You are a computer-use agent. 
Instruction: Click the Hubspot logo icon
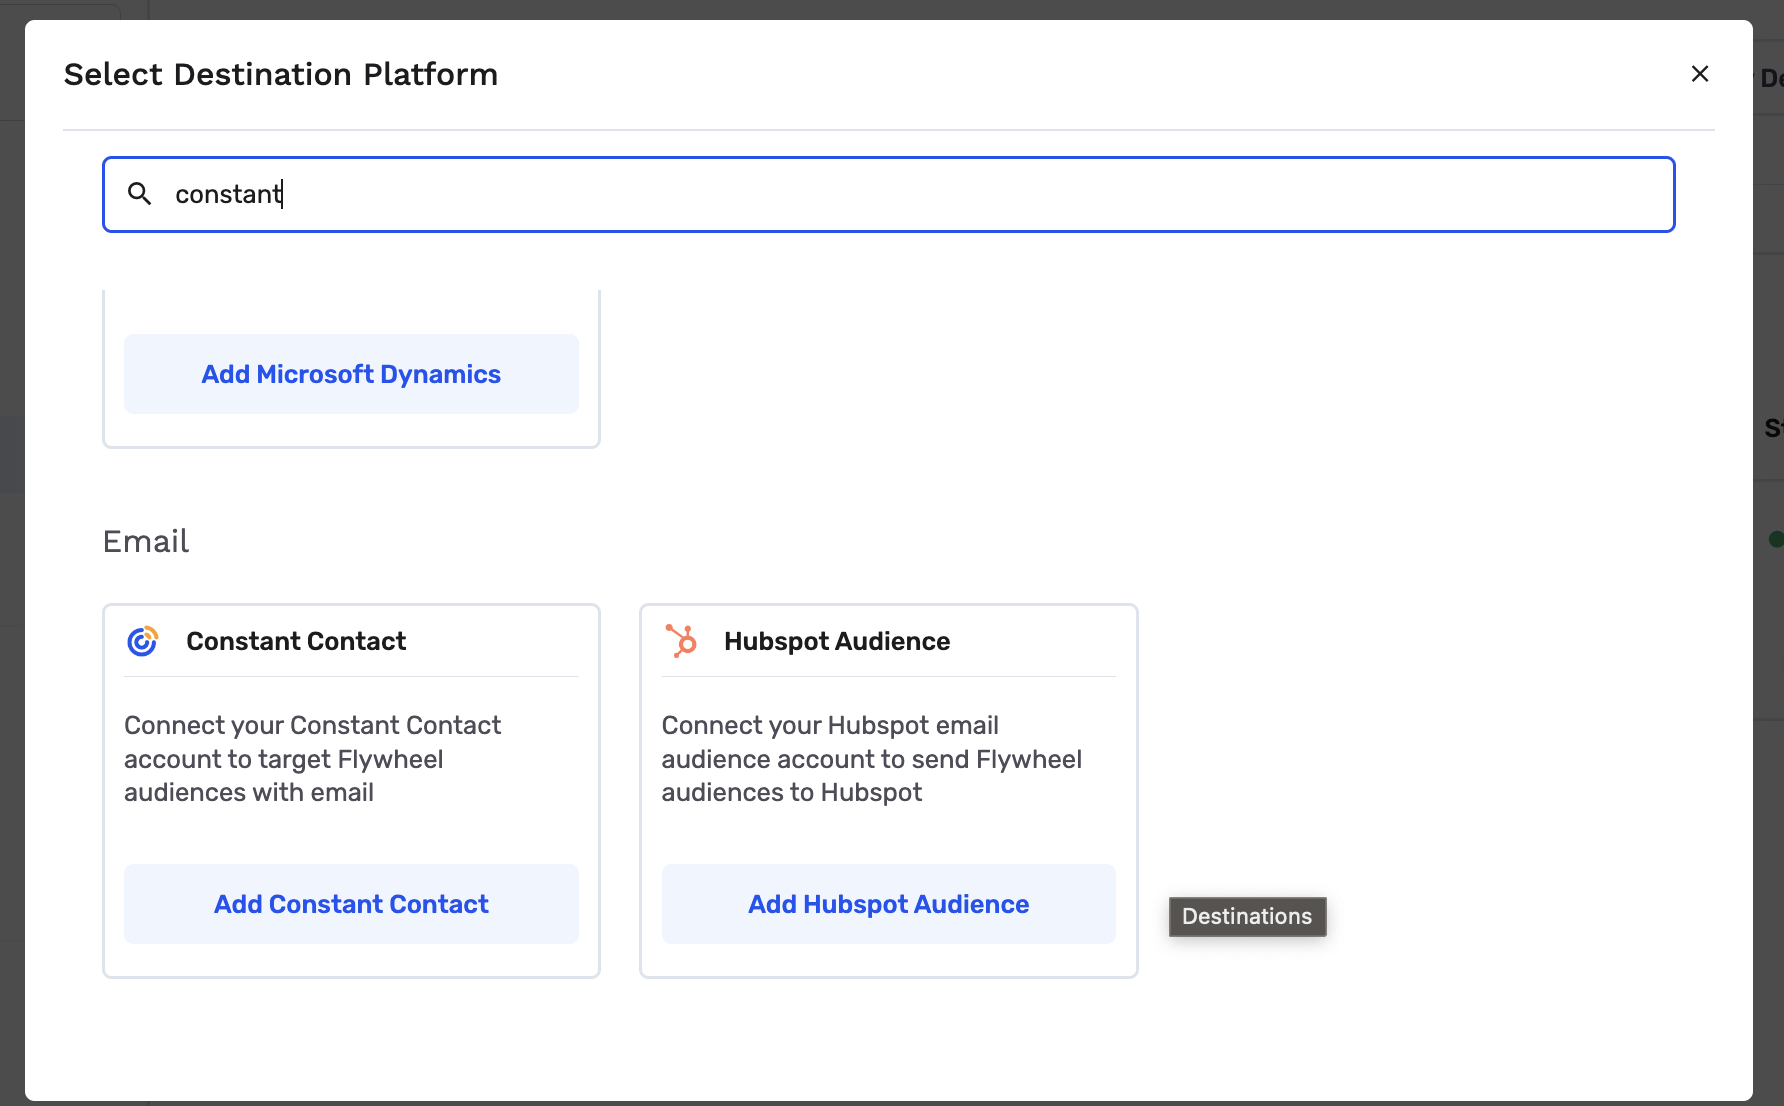[681, 641]
